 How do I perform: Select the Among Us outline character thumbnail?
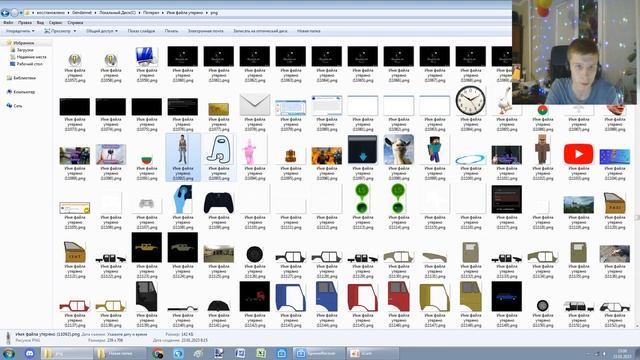click(x=219, y=149)
